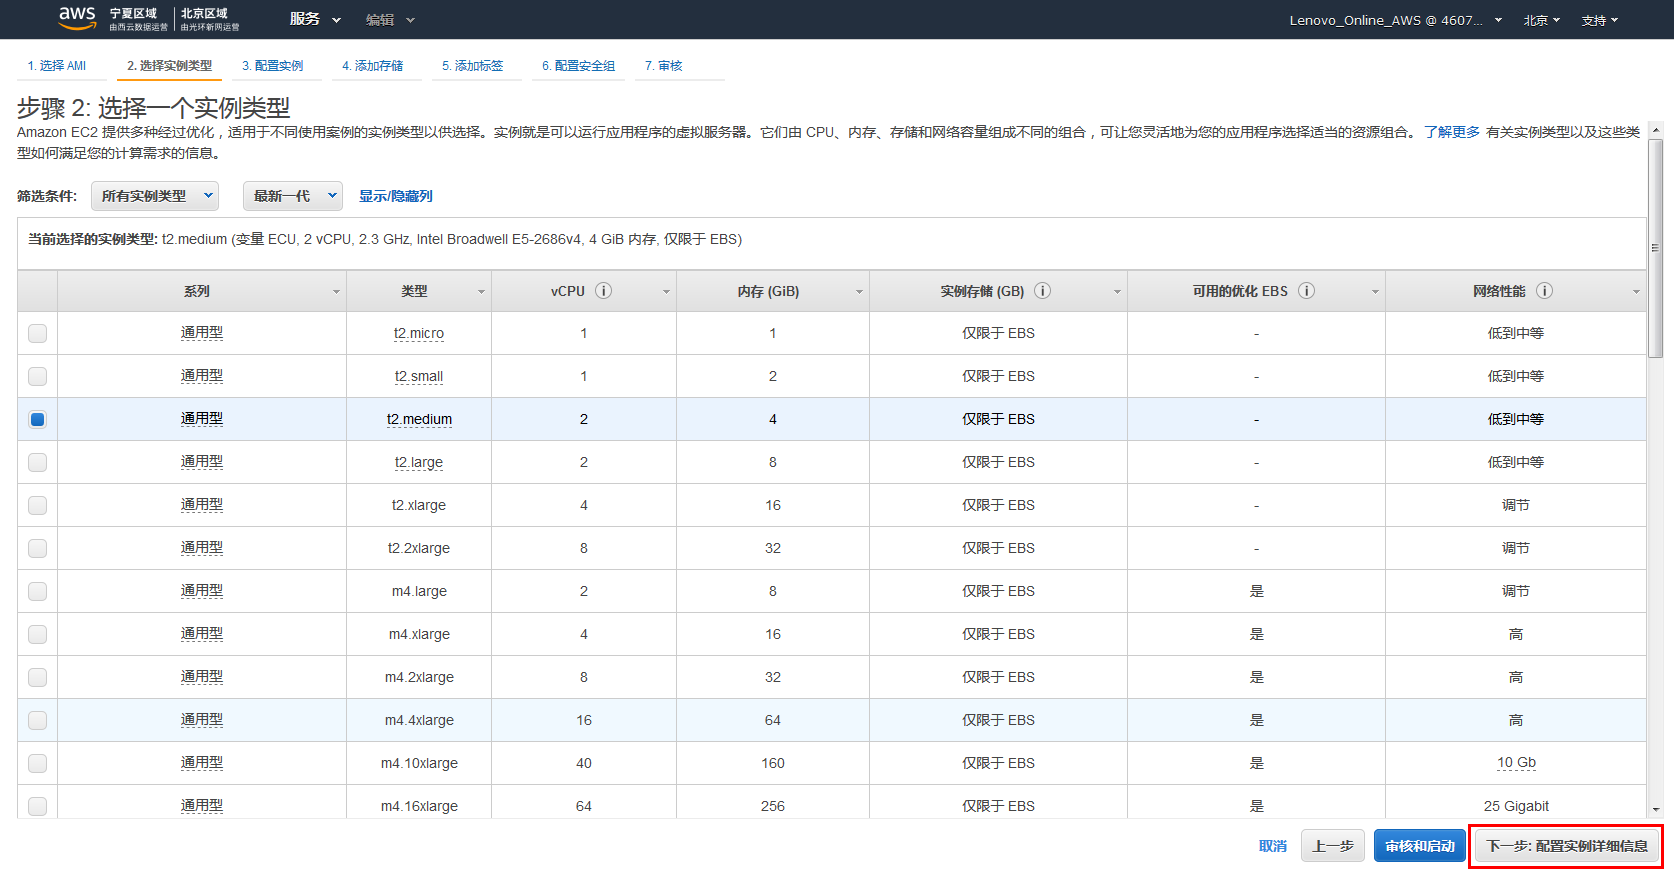Open the 内存 (GiB) column filter arrow
The height and width of the screenshot is (879, 1674).
(x=859, y=292)
